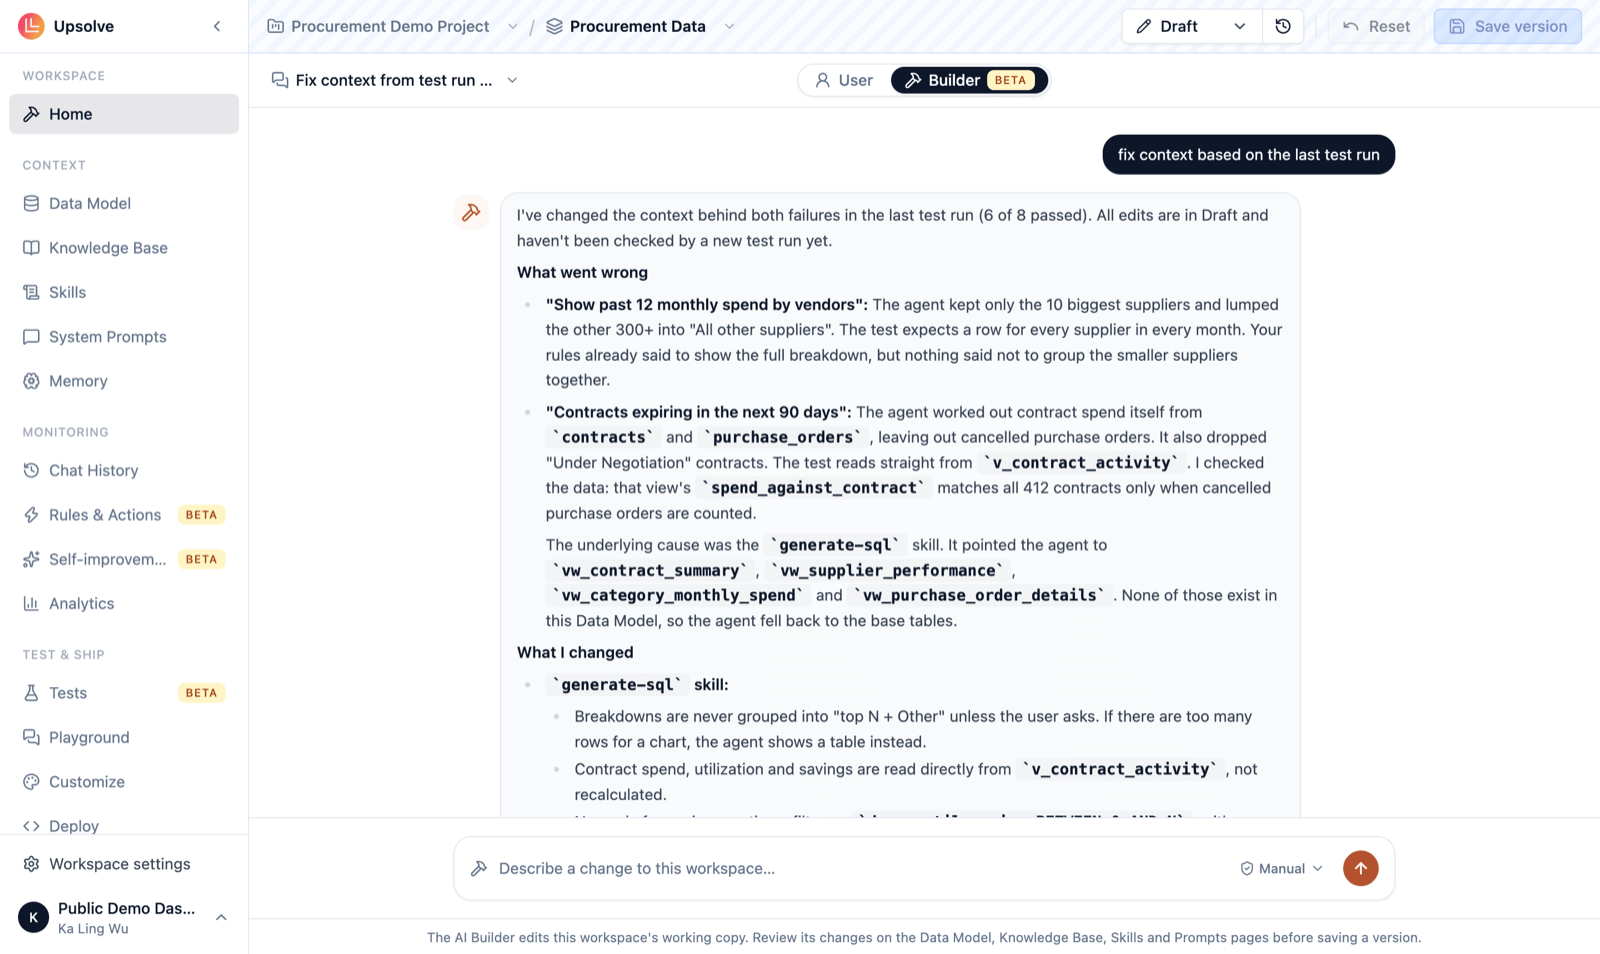1600x954 pixels.
Task: Click the Chat History clock icon
Action: [31, 470]
